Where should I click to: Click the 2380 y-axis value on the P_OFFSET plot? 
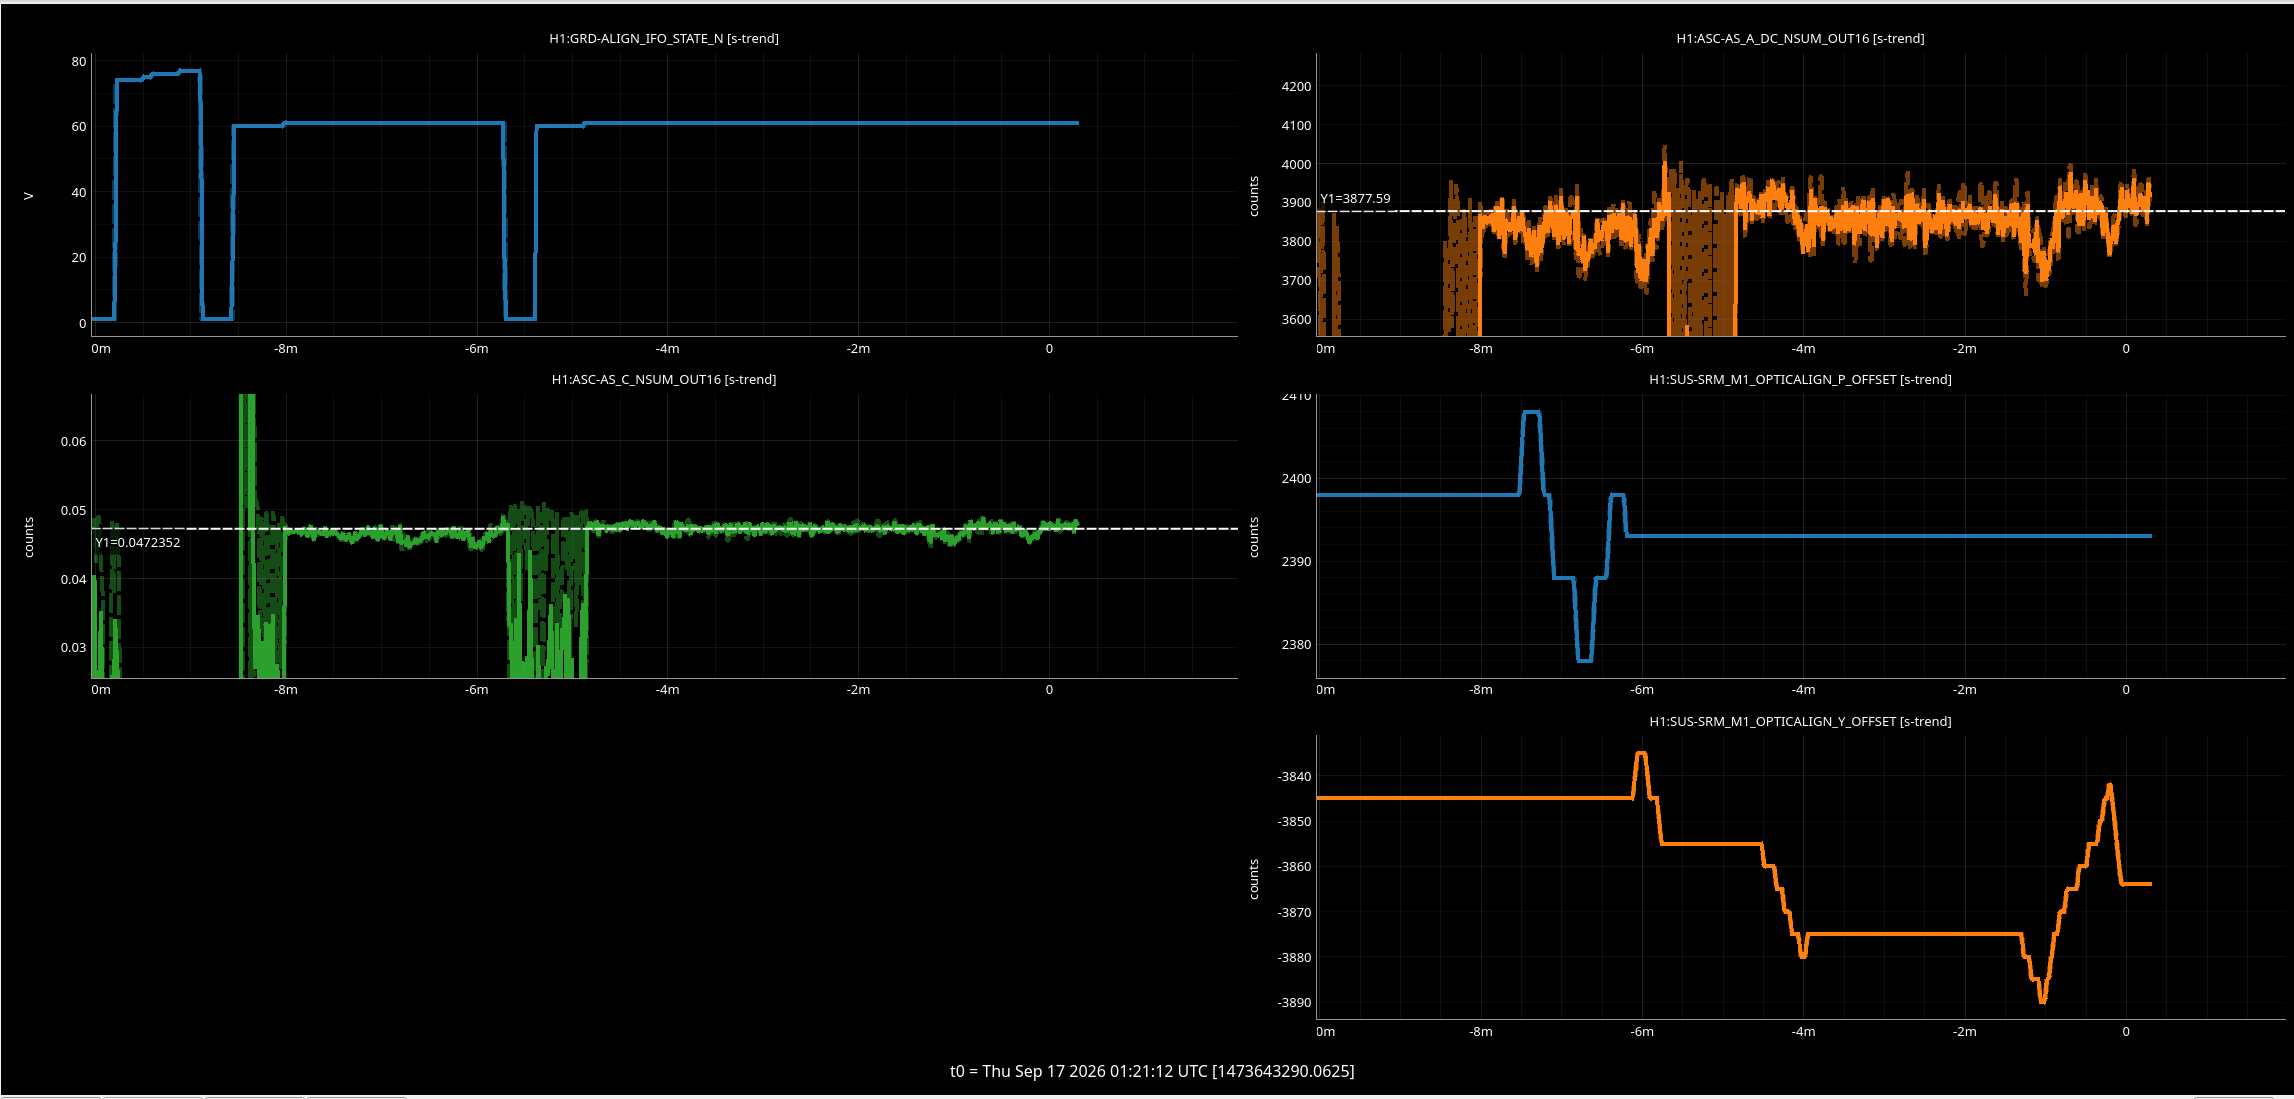click(1296, 644)
